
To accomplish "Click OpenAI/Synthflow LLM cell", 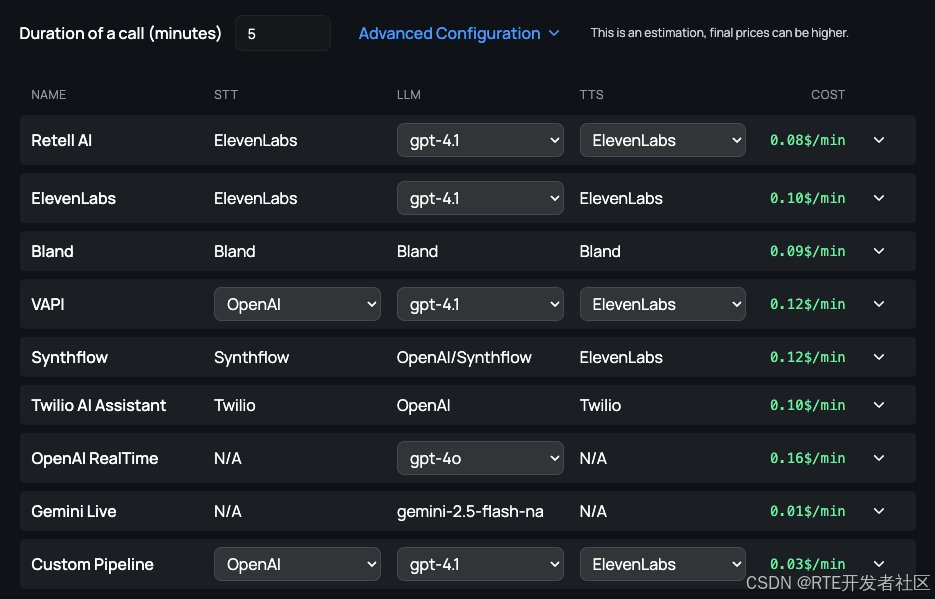I will coord(464,357).
